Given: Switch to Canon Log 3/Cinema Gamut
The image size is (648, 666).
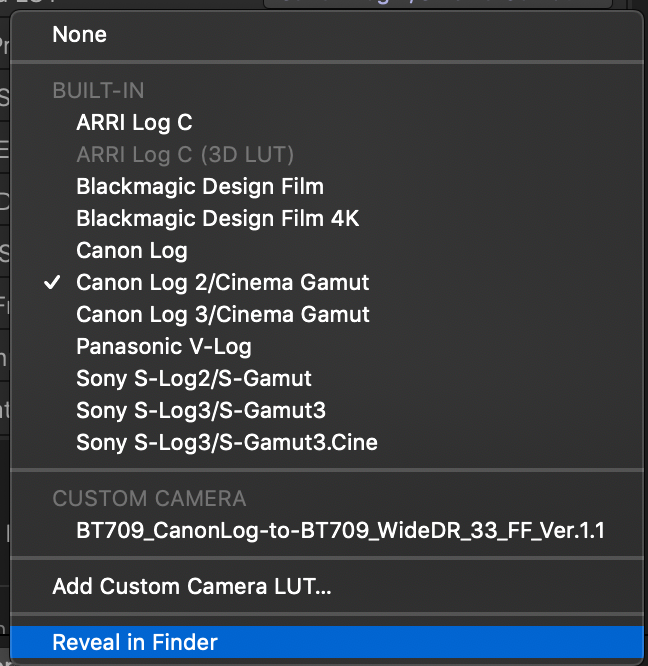Looking at the screenshot, I should pyautogui.click(x=223, y=315).
